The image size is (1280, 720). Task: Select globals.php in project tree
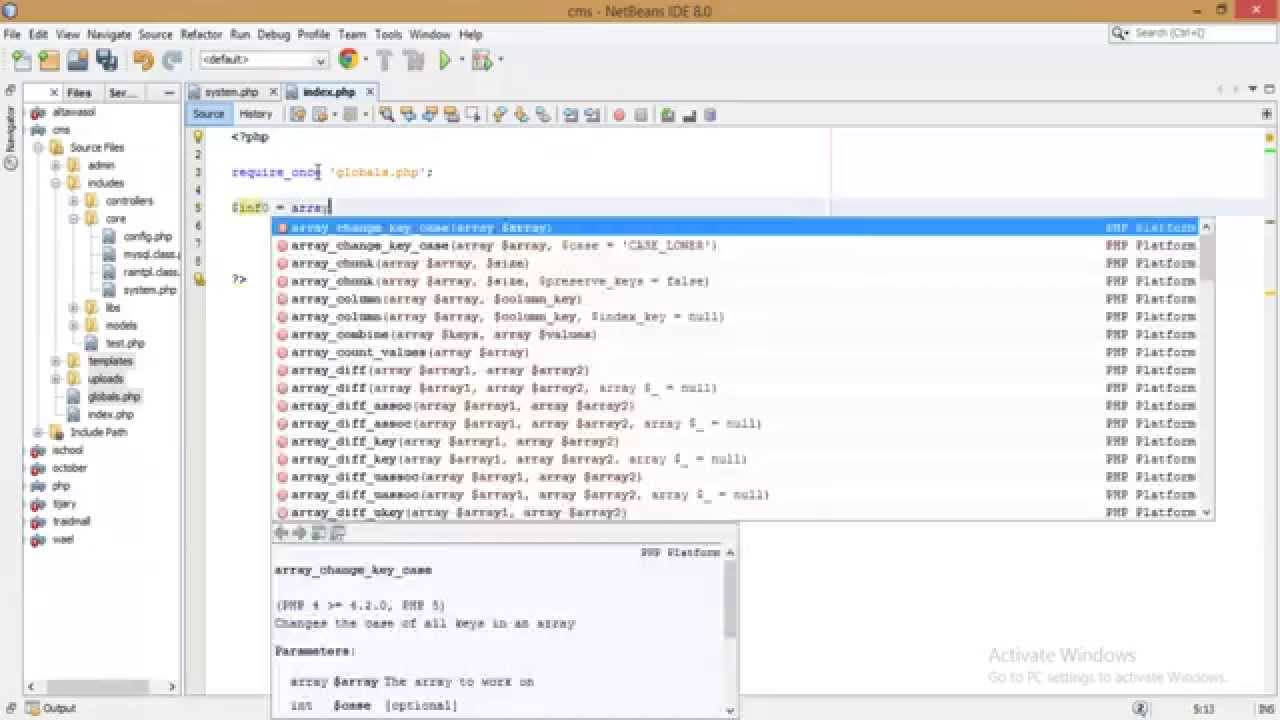click(x=114, y=397)
